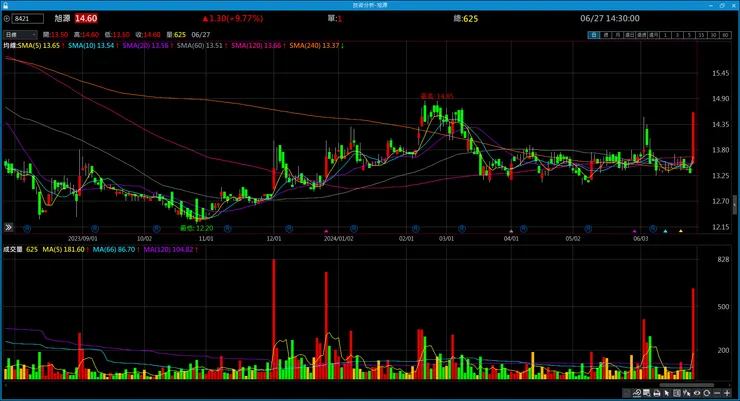Click the month marker icon near 06/03
This screenshot has width=740, height=401.
[653, 229]
